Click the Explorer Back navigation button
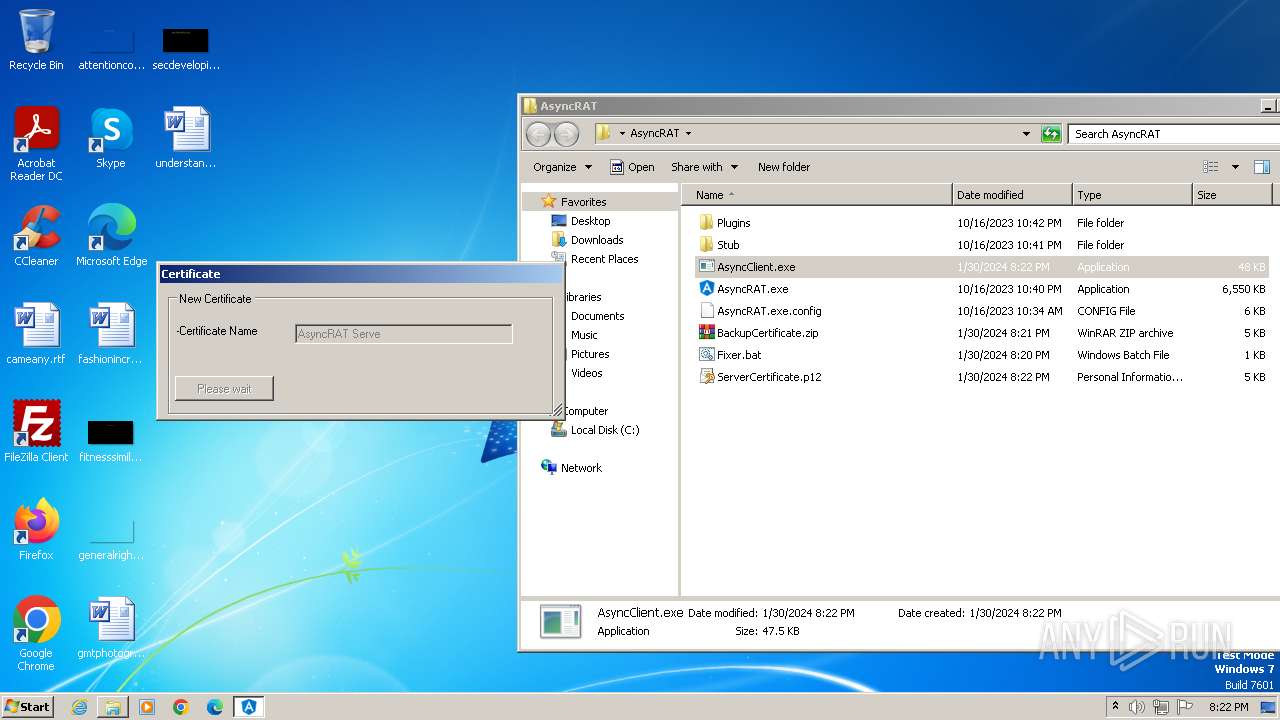Viewport: 1280px width, 720px height. click(x=538, y=134)
